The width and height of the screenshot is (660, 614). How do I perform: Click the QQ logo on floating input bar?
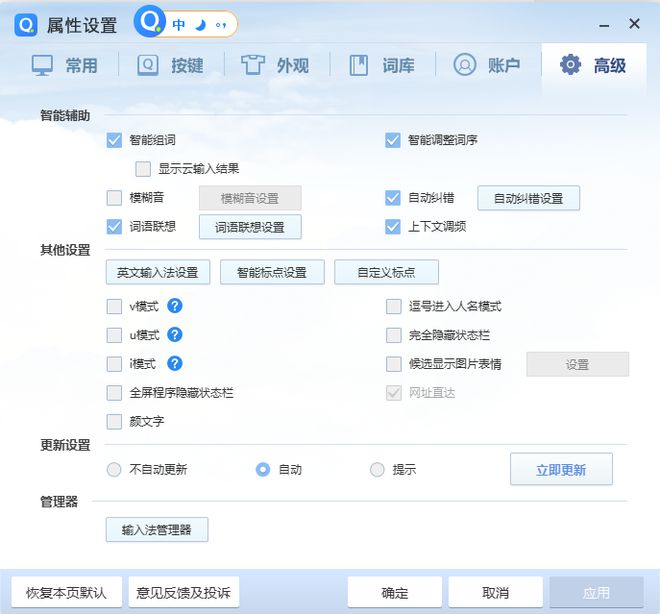tap(150, 22)
